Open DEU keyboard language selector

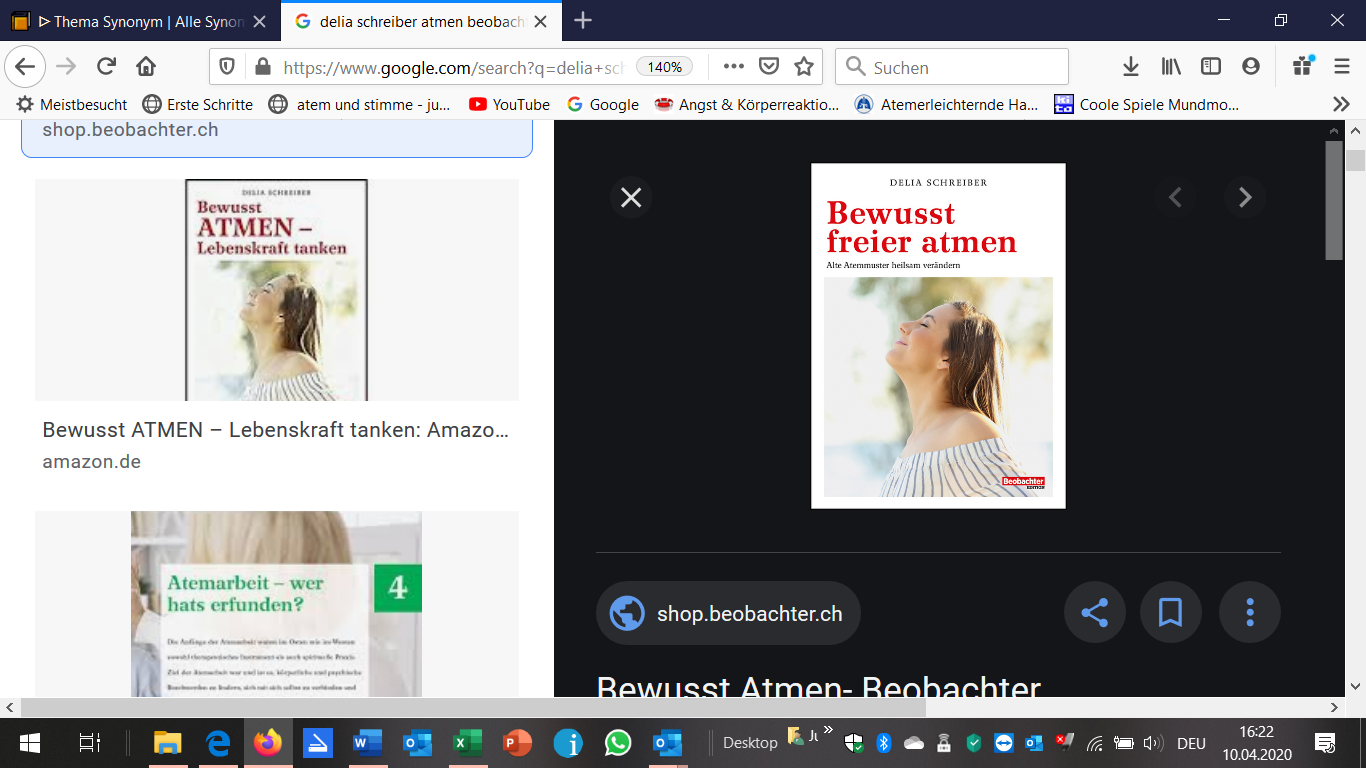tap(1191, 743)
